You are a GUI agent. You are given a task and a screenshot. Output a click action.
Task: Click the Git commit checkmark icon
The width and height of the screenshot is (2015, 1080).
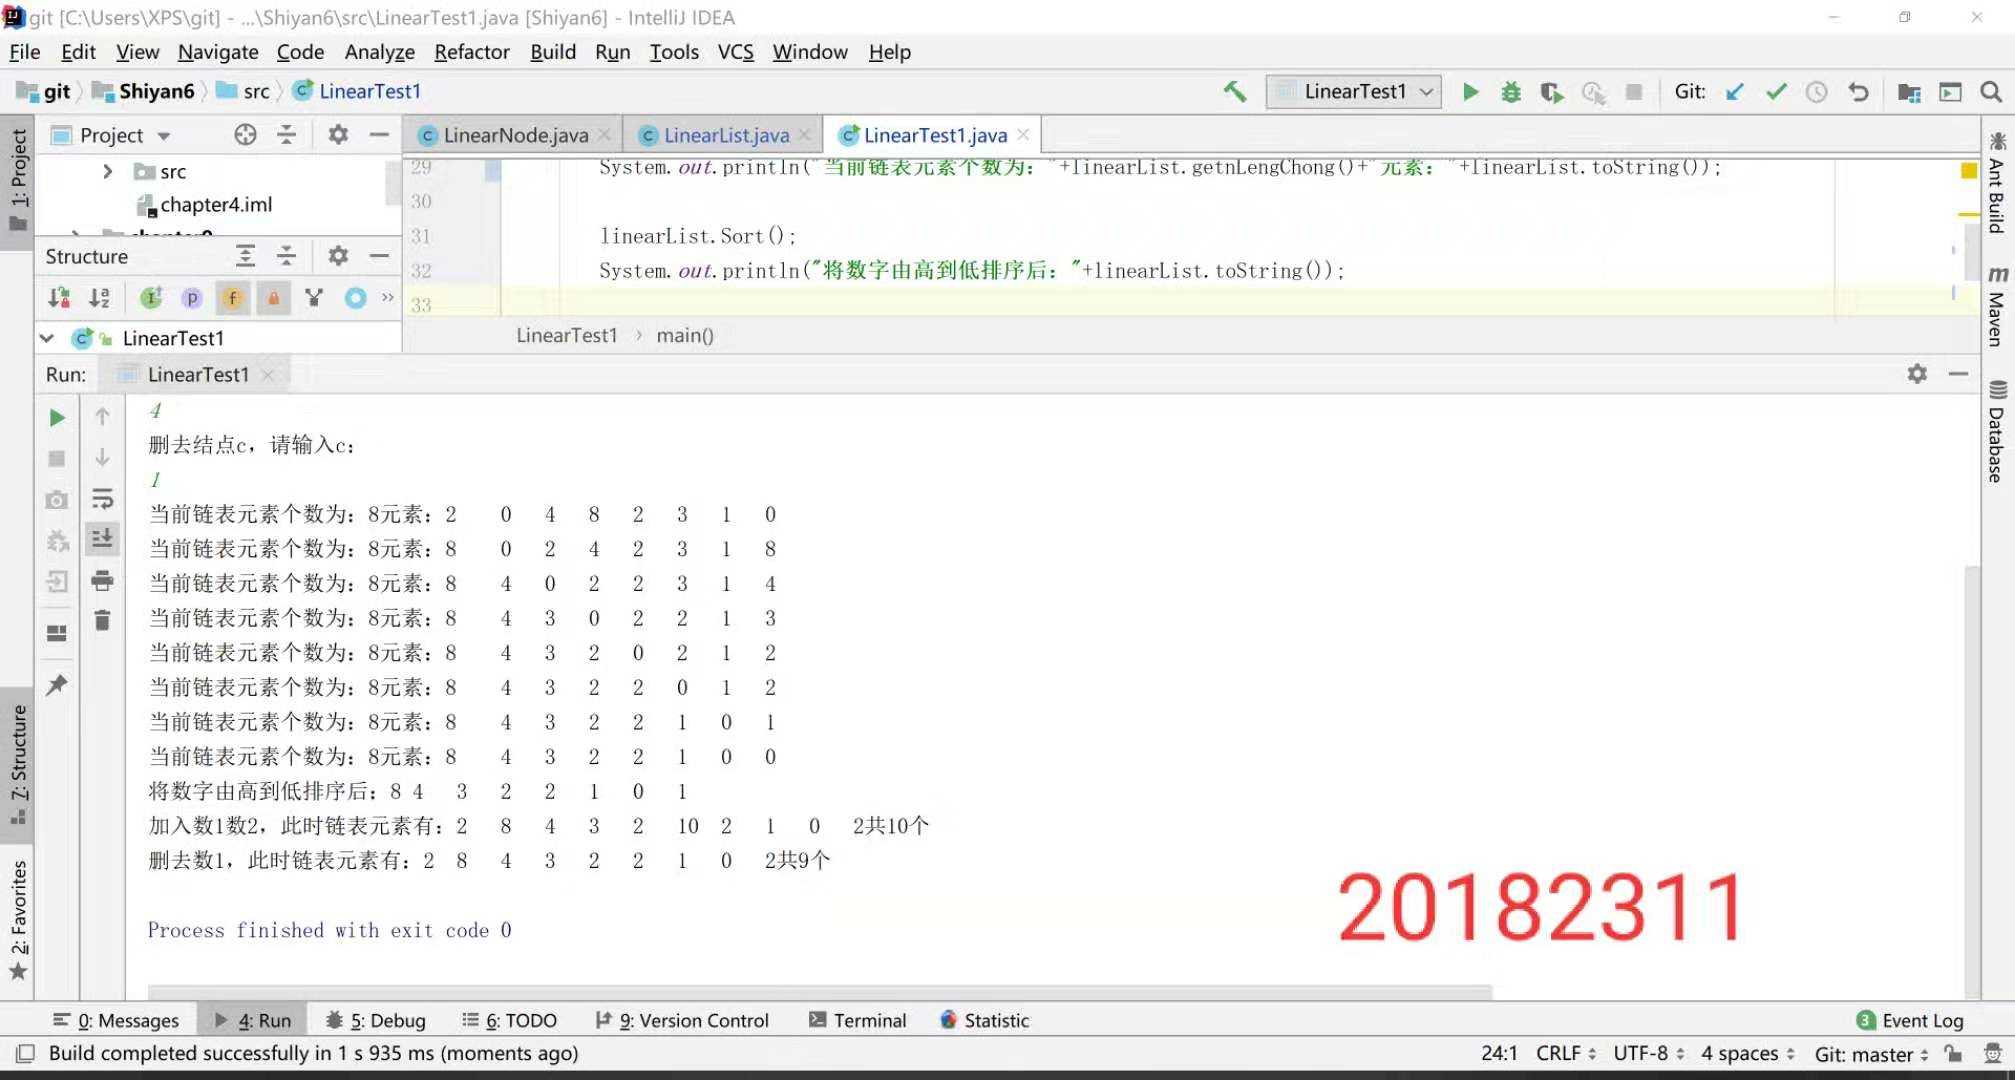[x=1775, y=91]
